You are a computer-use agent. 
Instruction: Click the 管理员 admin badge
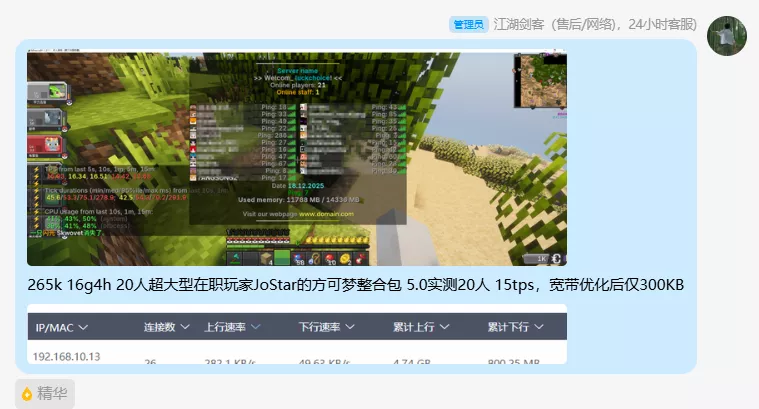click(469, 24)
